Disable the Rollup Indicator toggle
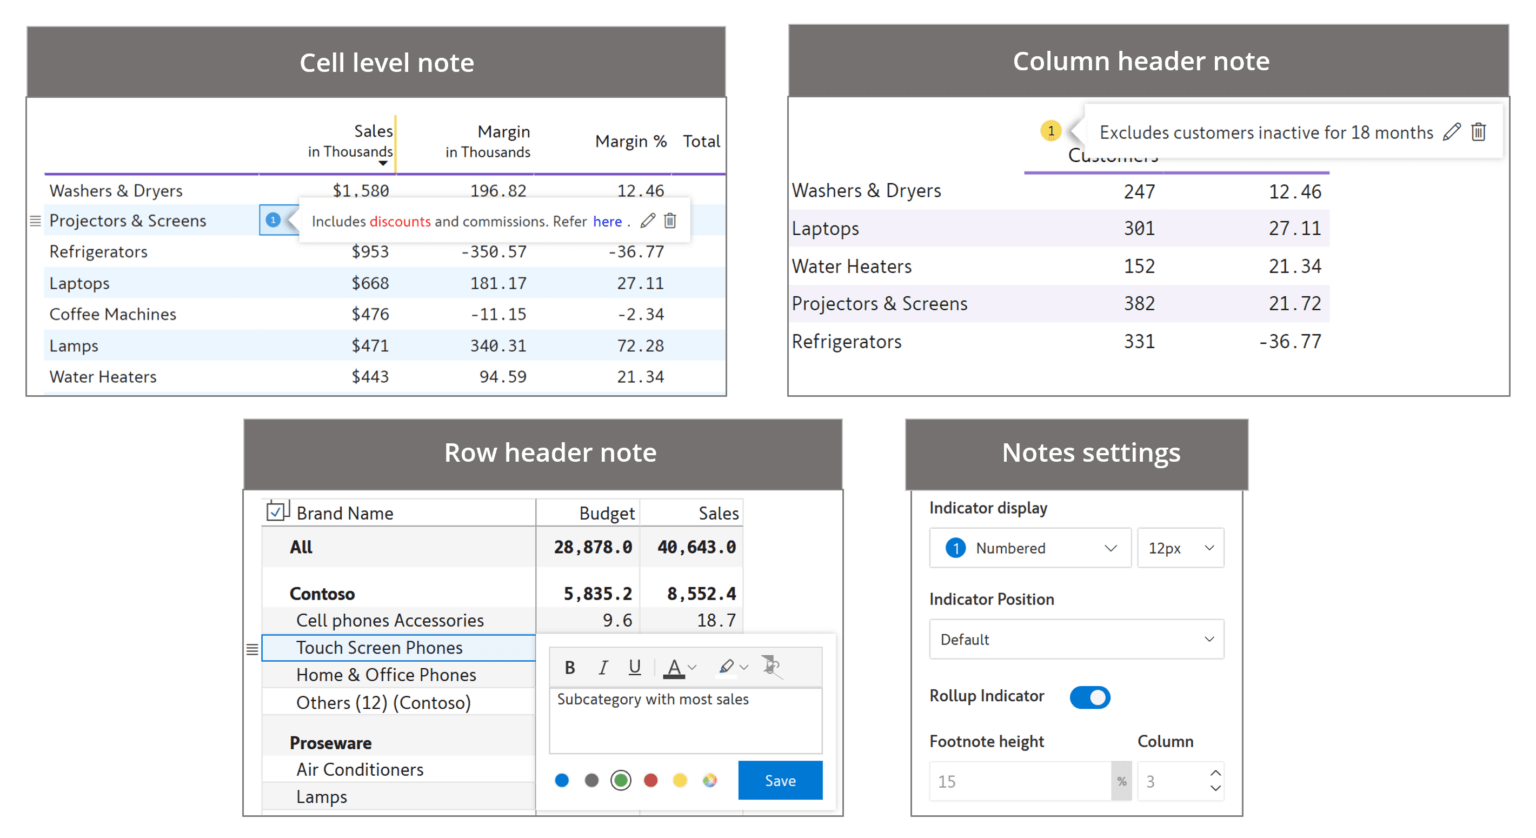 coord(1090,697)
